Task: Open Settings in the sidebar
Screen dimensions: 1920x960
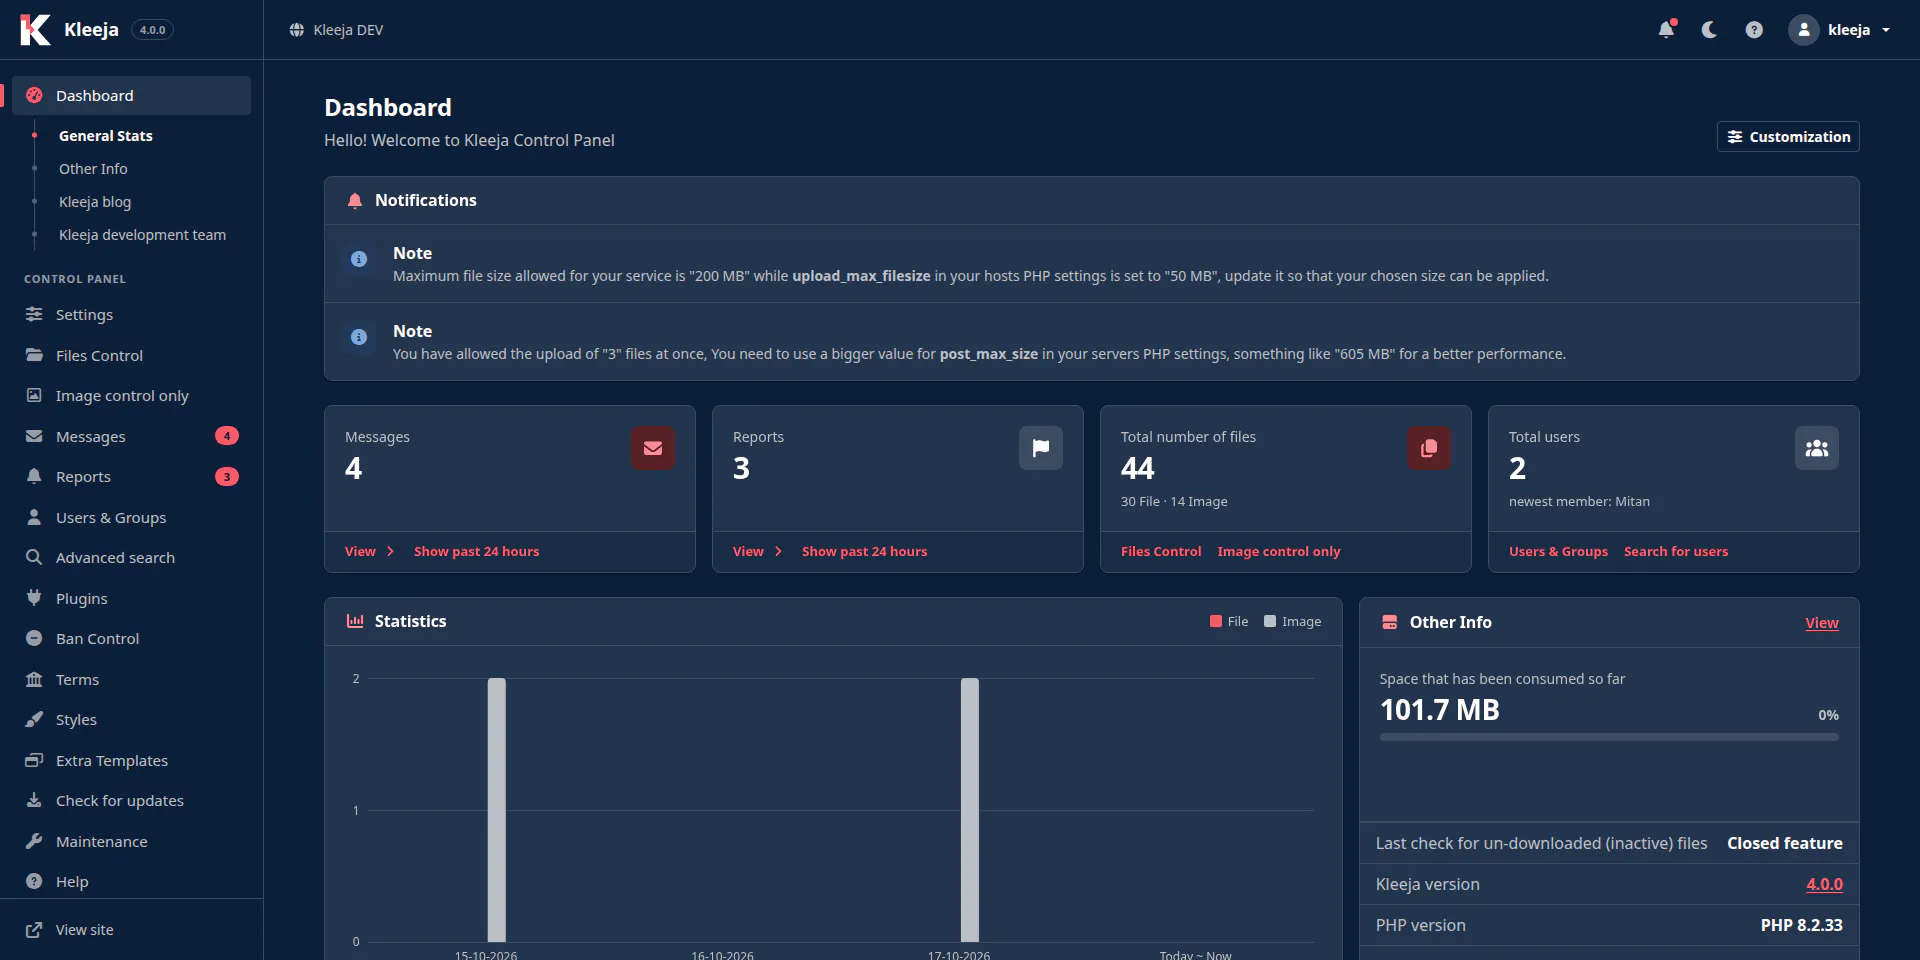Action: pos(131,315)
